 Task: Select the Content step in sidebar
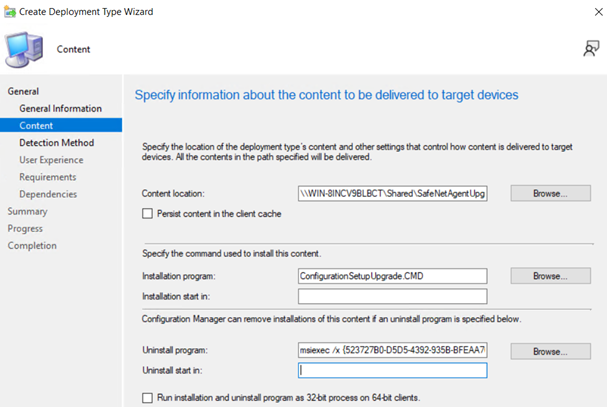click(36, 126)
